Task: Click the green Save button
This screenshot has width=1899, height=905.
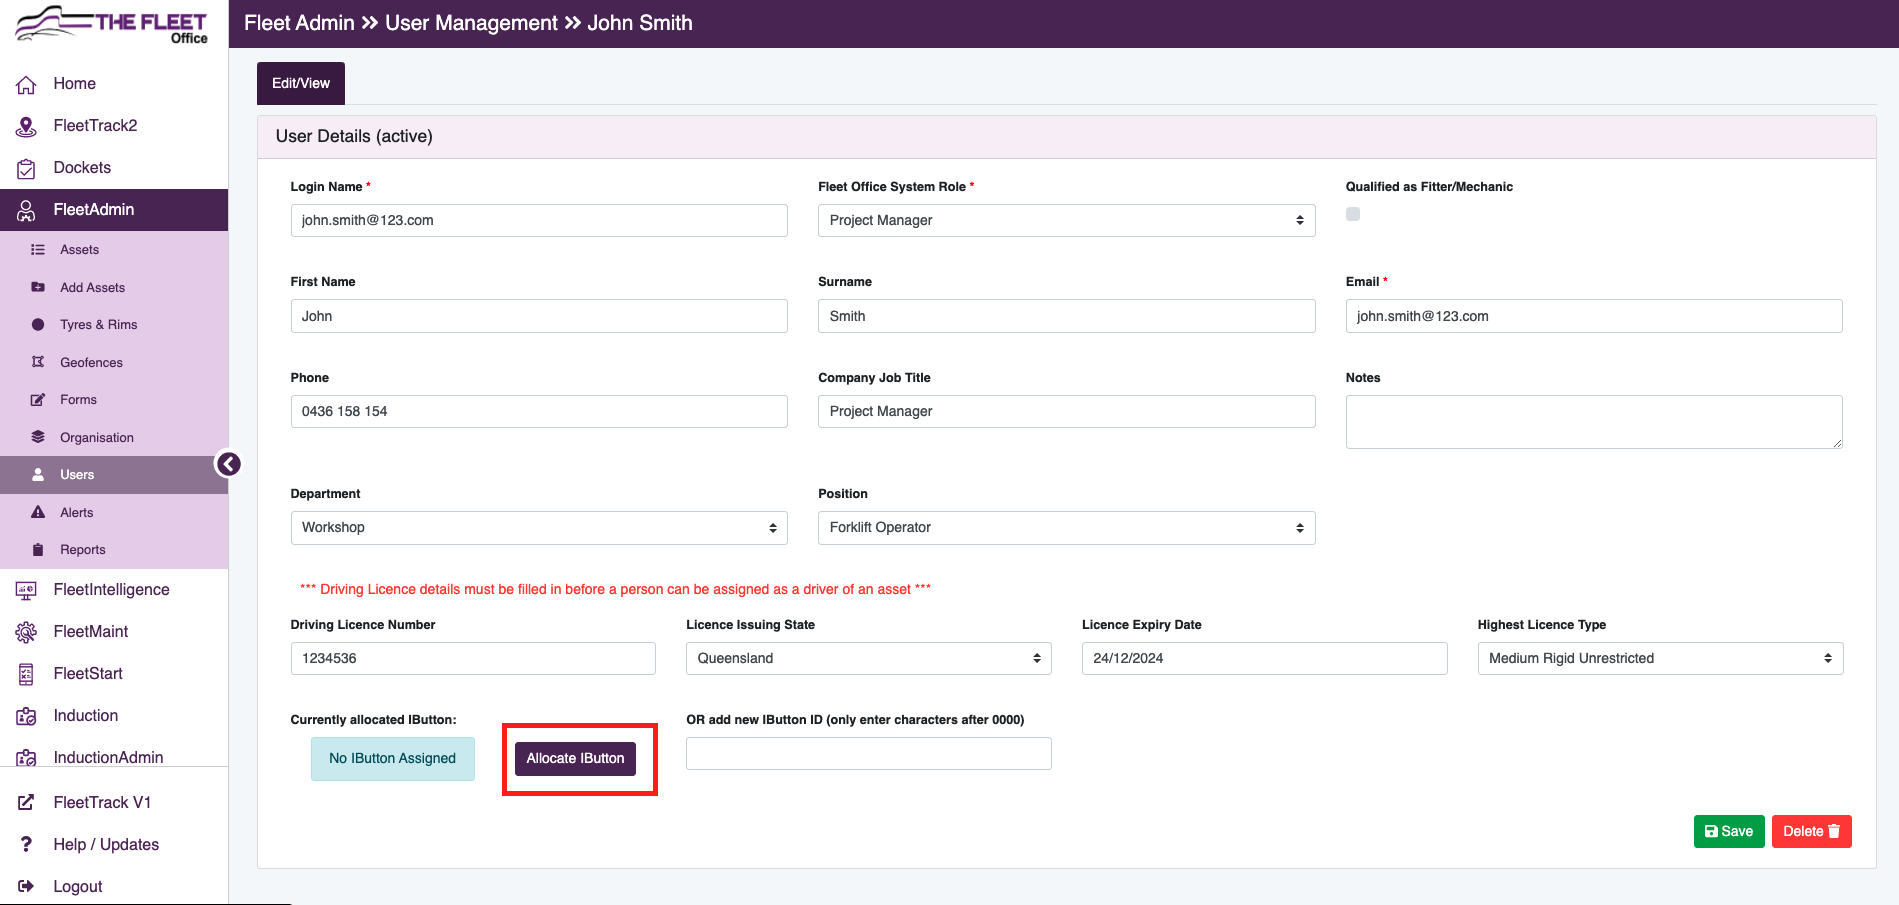Action: (1729, 831)
